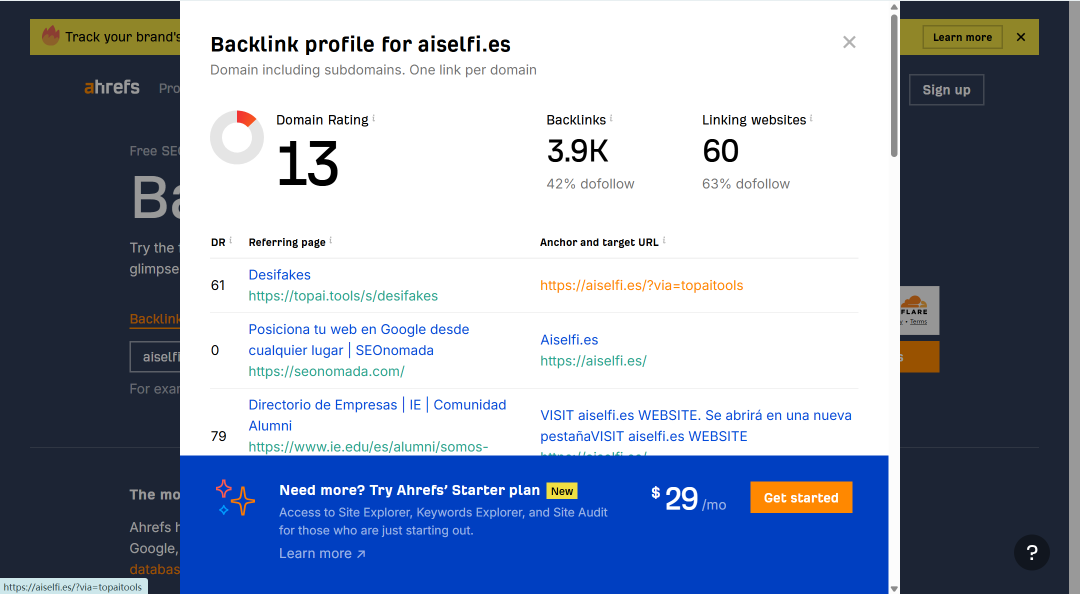
Task: Open the topai.tools/s/desifakes URL
Action: click(343, 296)
